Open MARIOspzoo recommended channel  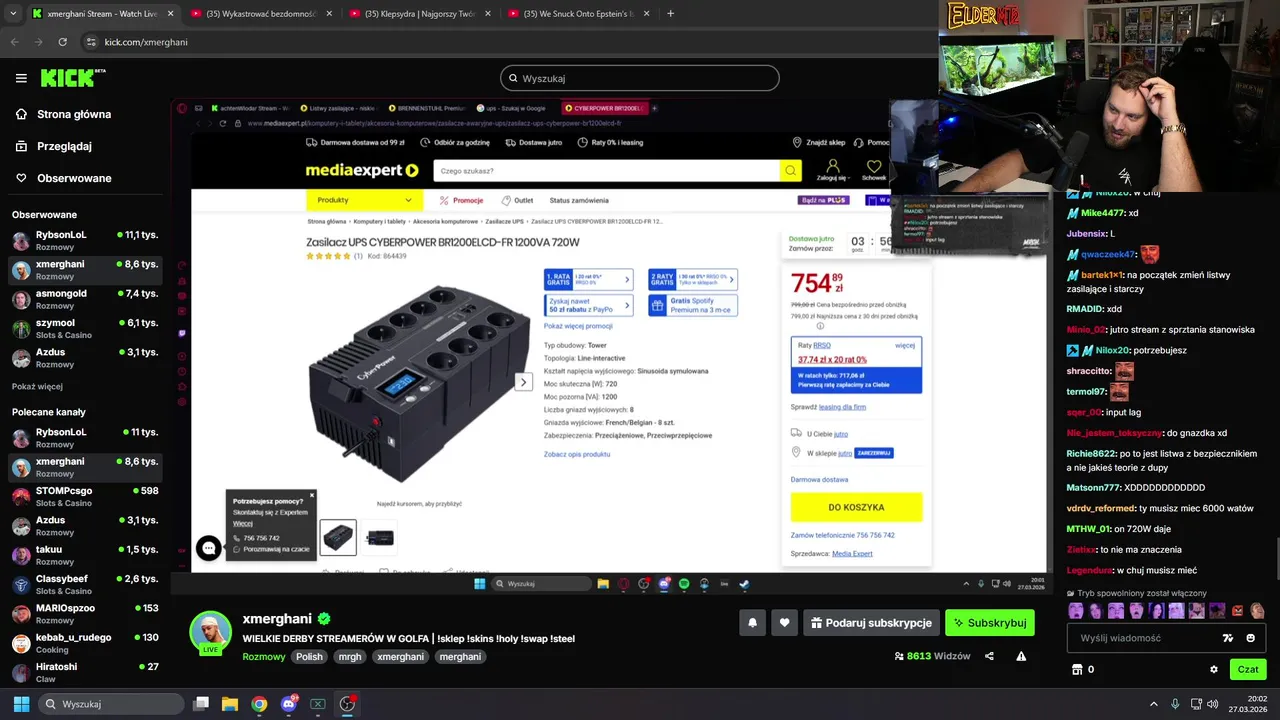[85, 613]
